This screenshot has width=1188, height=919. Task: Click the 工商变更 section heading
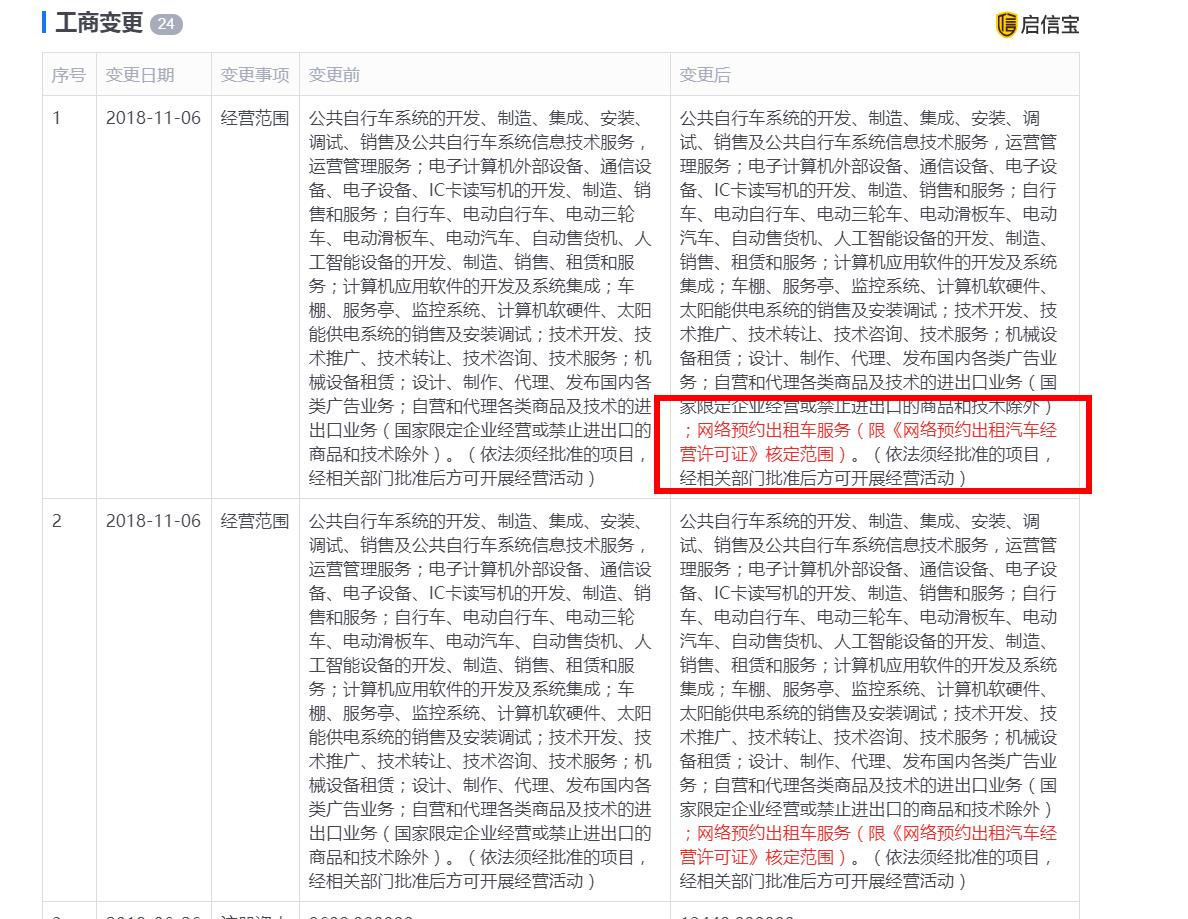[99, 23]
